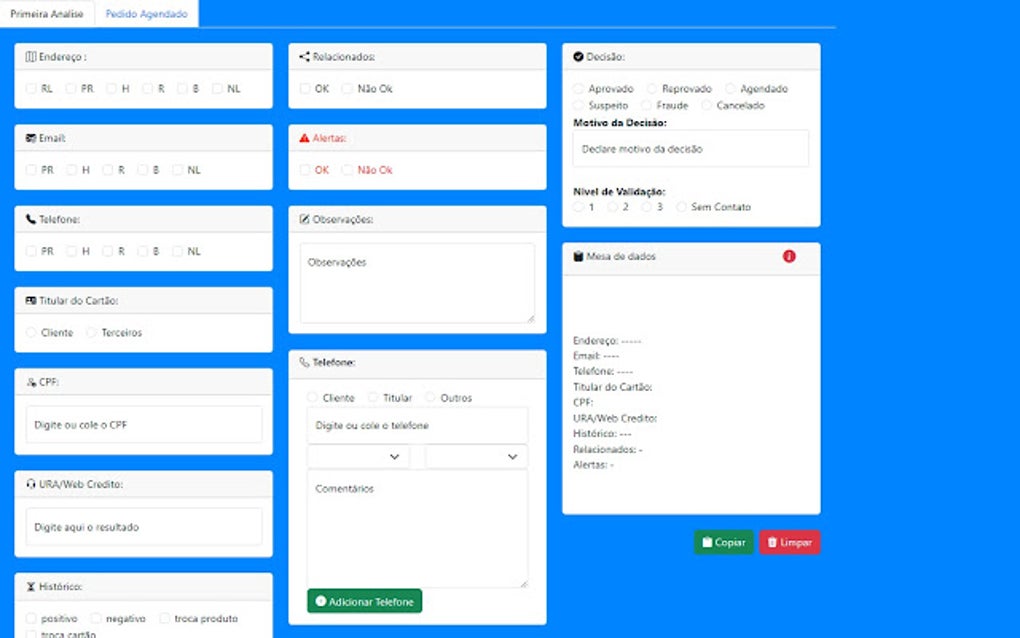Check PR under Endereço
Viewport: 1020px width, 638px height.
[71, 88]
